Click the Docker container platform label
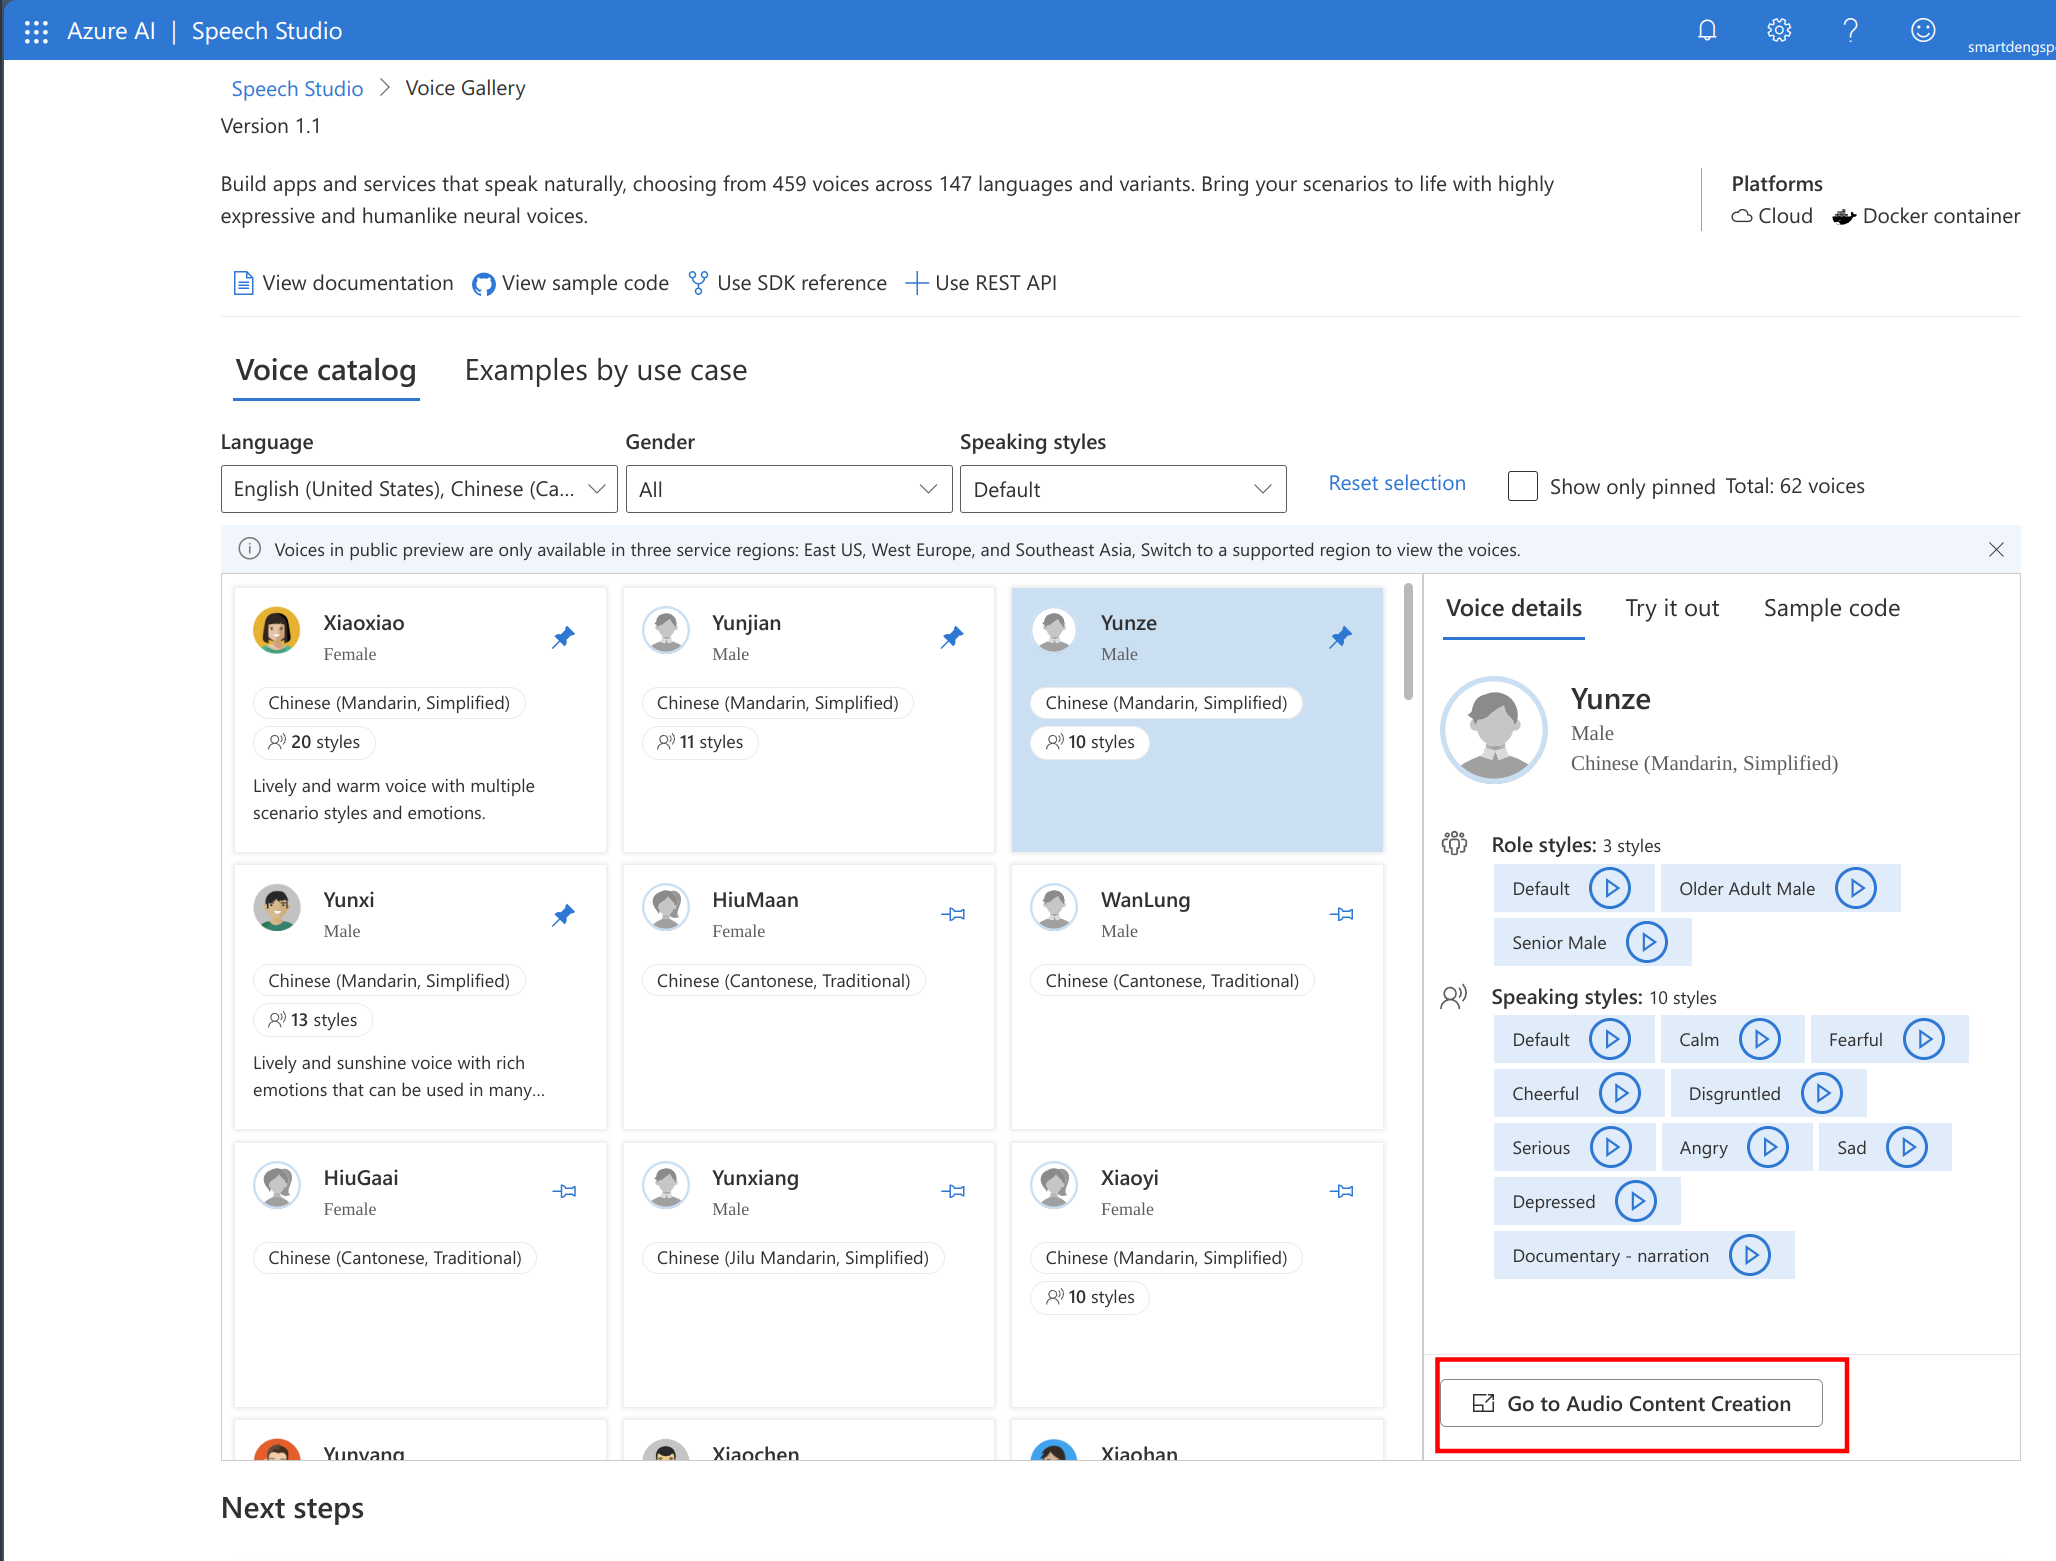Image resolution: width=2056 pixels, height=1561 pixels. coord(1926,216)
